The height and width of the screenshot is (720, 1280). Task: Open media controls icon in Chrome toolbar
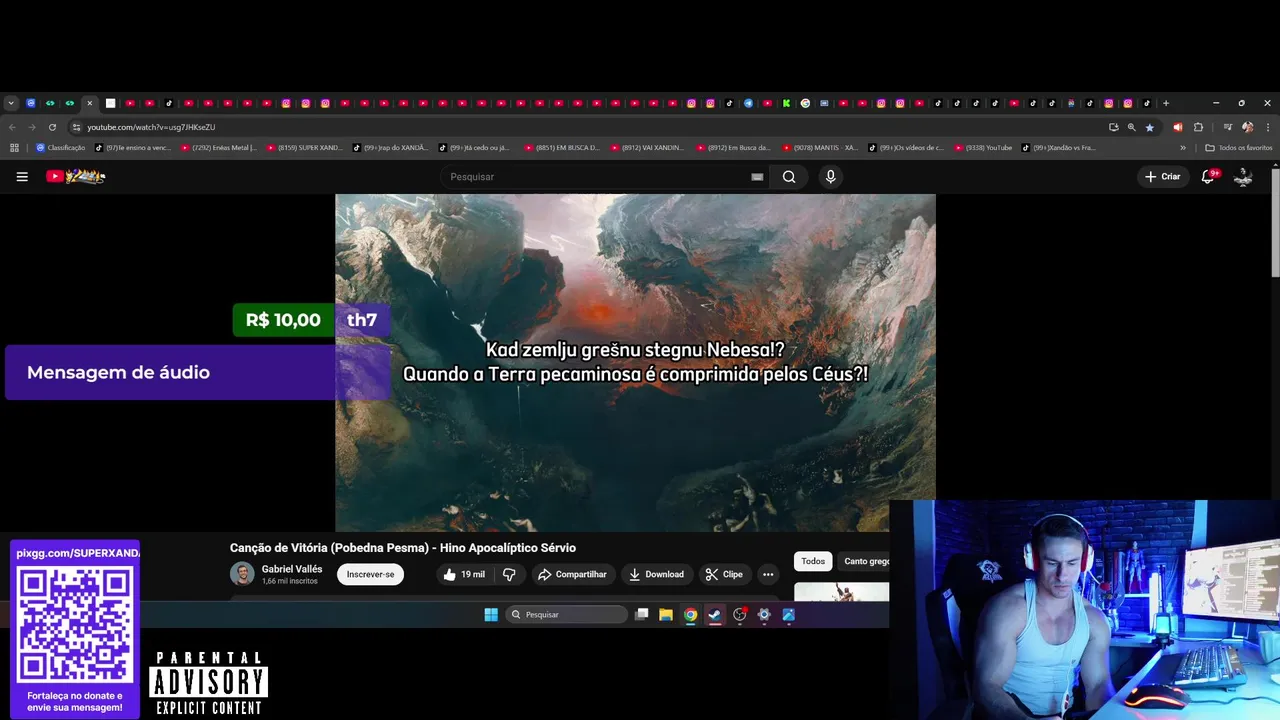pyautogui.click(x=1228, y=127)
